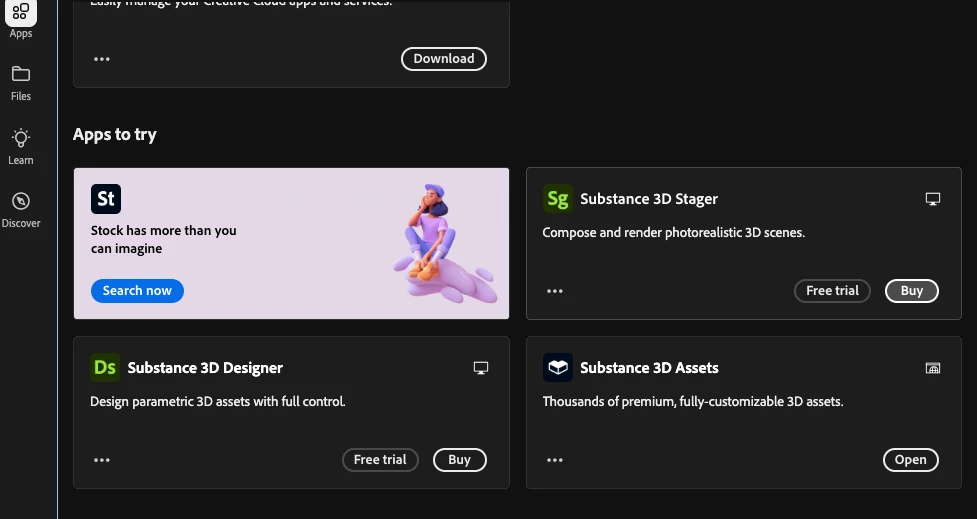Open more options next to Download button
977x519 pixels.
tap(102, 59)
